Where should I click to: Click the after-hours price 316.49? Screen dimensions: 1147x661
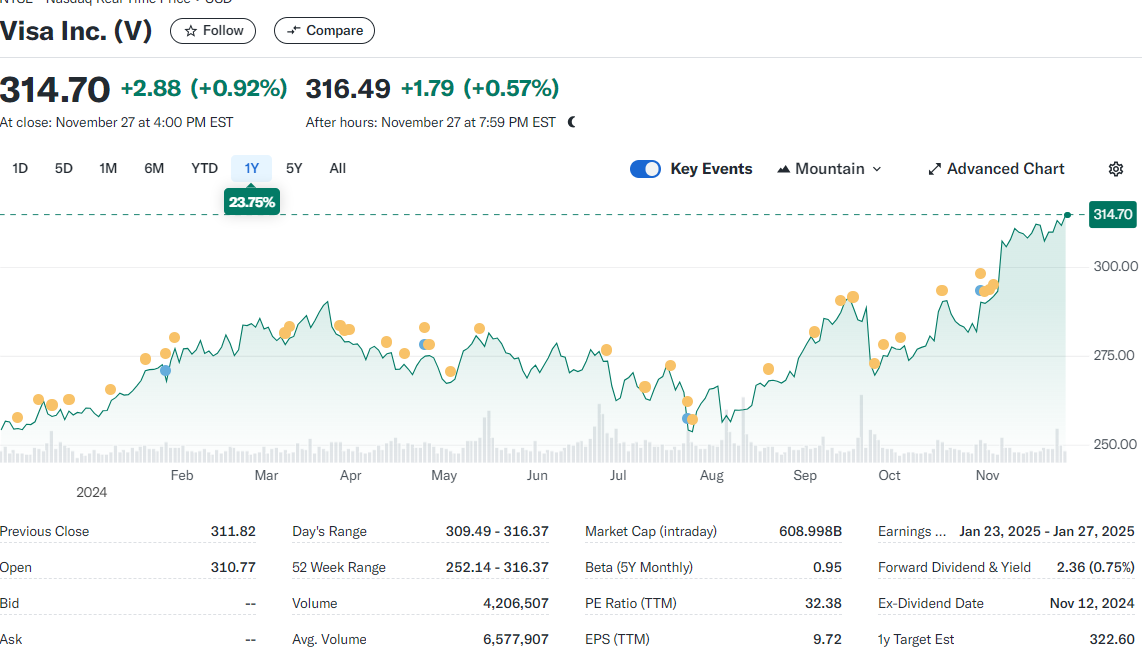coord(348,88)
